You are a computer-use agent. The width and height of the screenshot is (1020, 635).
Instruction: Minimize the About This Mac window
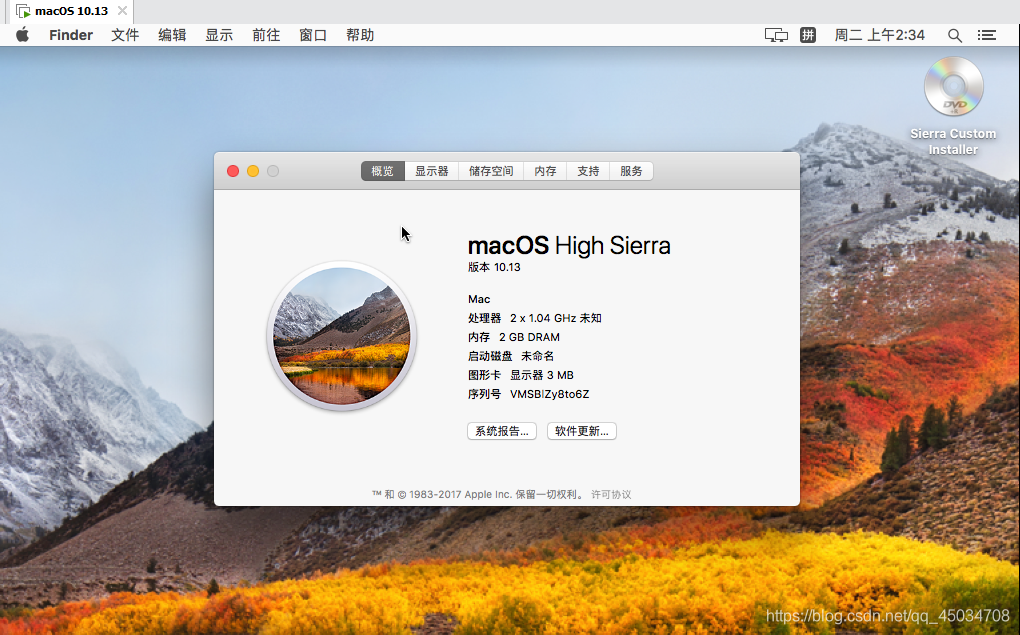tap(253, 171)
